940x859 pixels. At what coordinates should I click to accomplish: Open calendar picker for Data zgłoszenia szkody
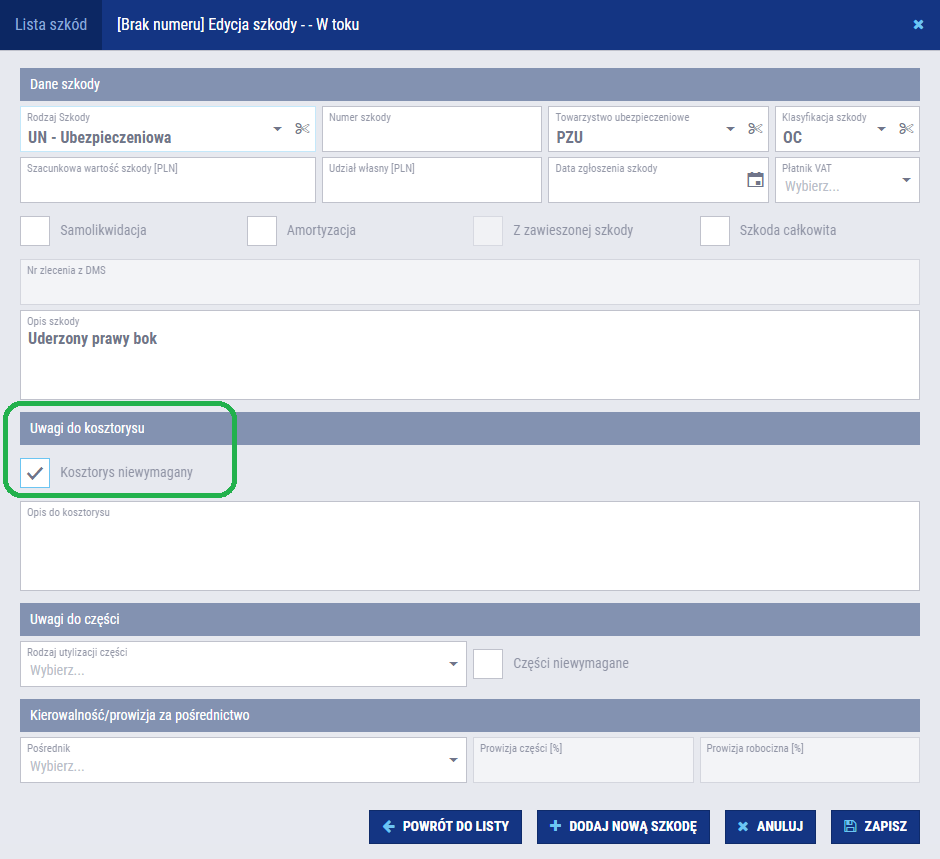click(x=755, y=180)
